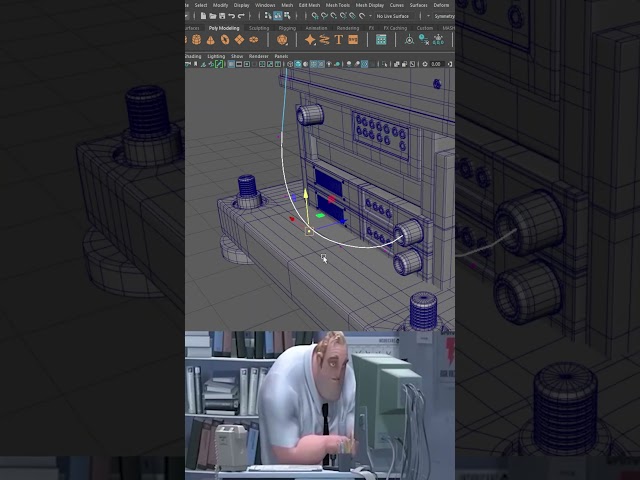Click the Snap to curves magnet icon
Screen dimensions: 640x480
pos(324,16)
